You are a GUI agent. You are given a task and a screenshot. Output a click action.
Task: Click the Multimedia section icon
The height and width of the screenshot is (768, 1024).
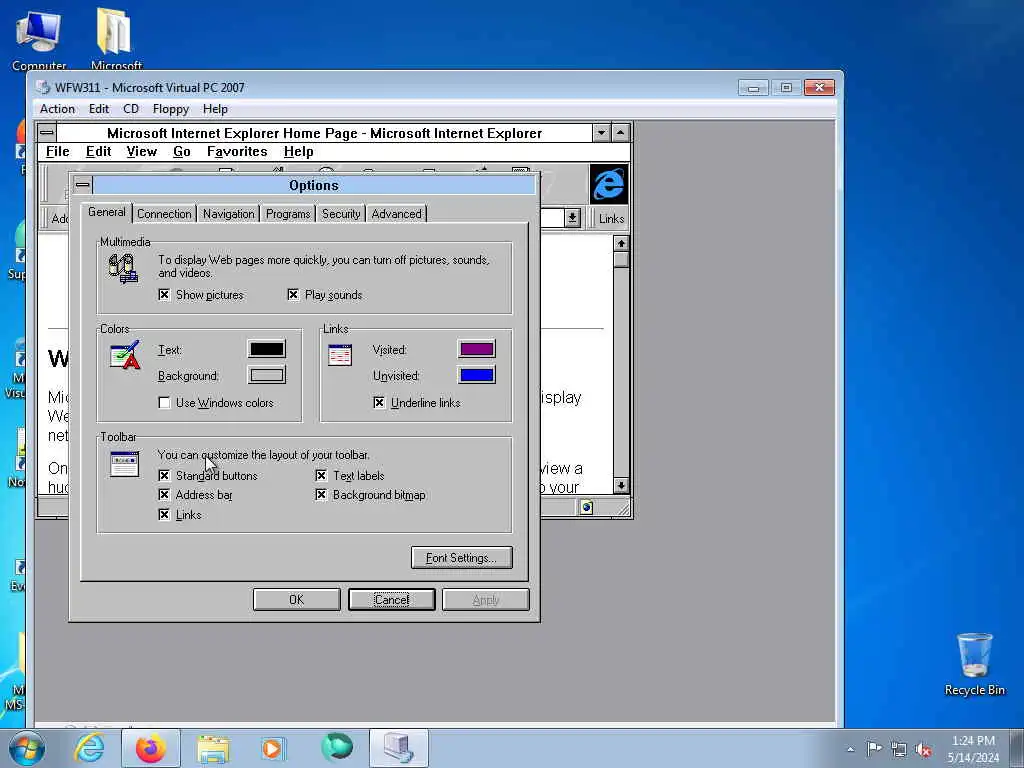pyautogui.click(x=123, y=268)
